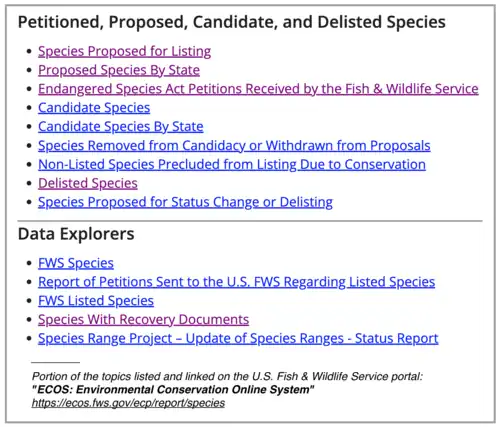This screenshot has width=500, height=427.
Task: Open Species Proposed for Listing link
Action: (x=124, y=51)
